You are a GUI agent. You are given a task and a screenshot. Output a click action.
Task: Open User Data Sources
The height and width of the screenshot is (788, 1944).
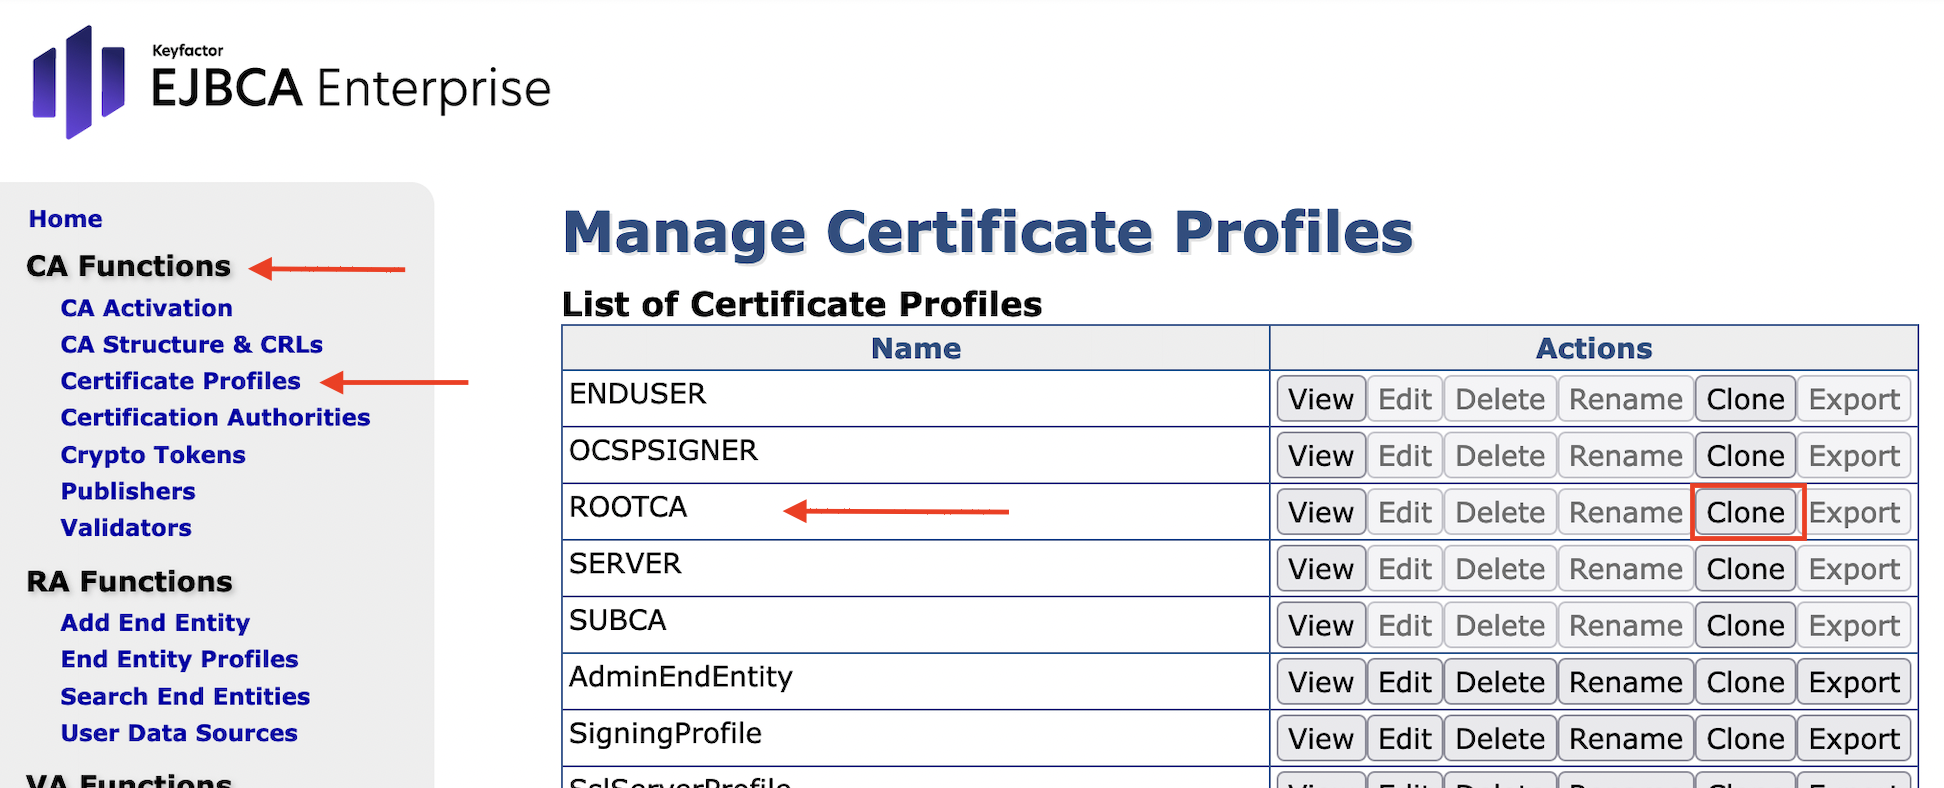point(179,733)
